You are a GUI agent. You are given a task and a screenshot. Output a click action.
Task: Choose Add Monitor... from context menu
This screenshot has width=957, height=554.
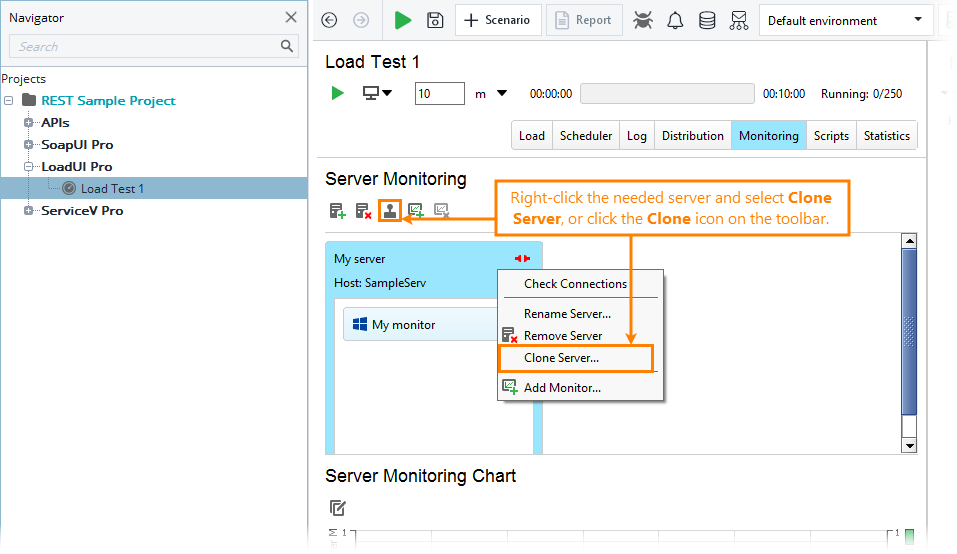click(x=580, y=387)
